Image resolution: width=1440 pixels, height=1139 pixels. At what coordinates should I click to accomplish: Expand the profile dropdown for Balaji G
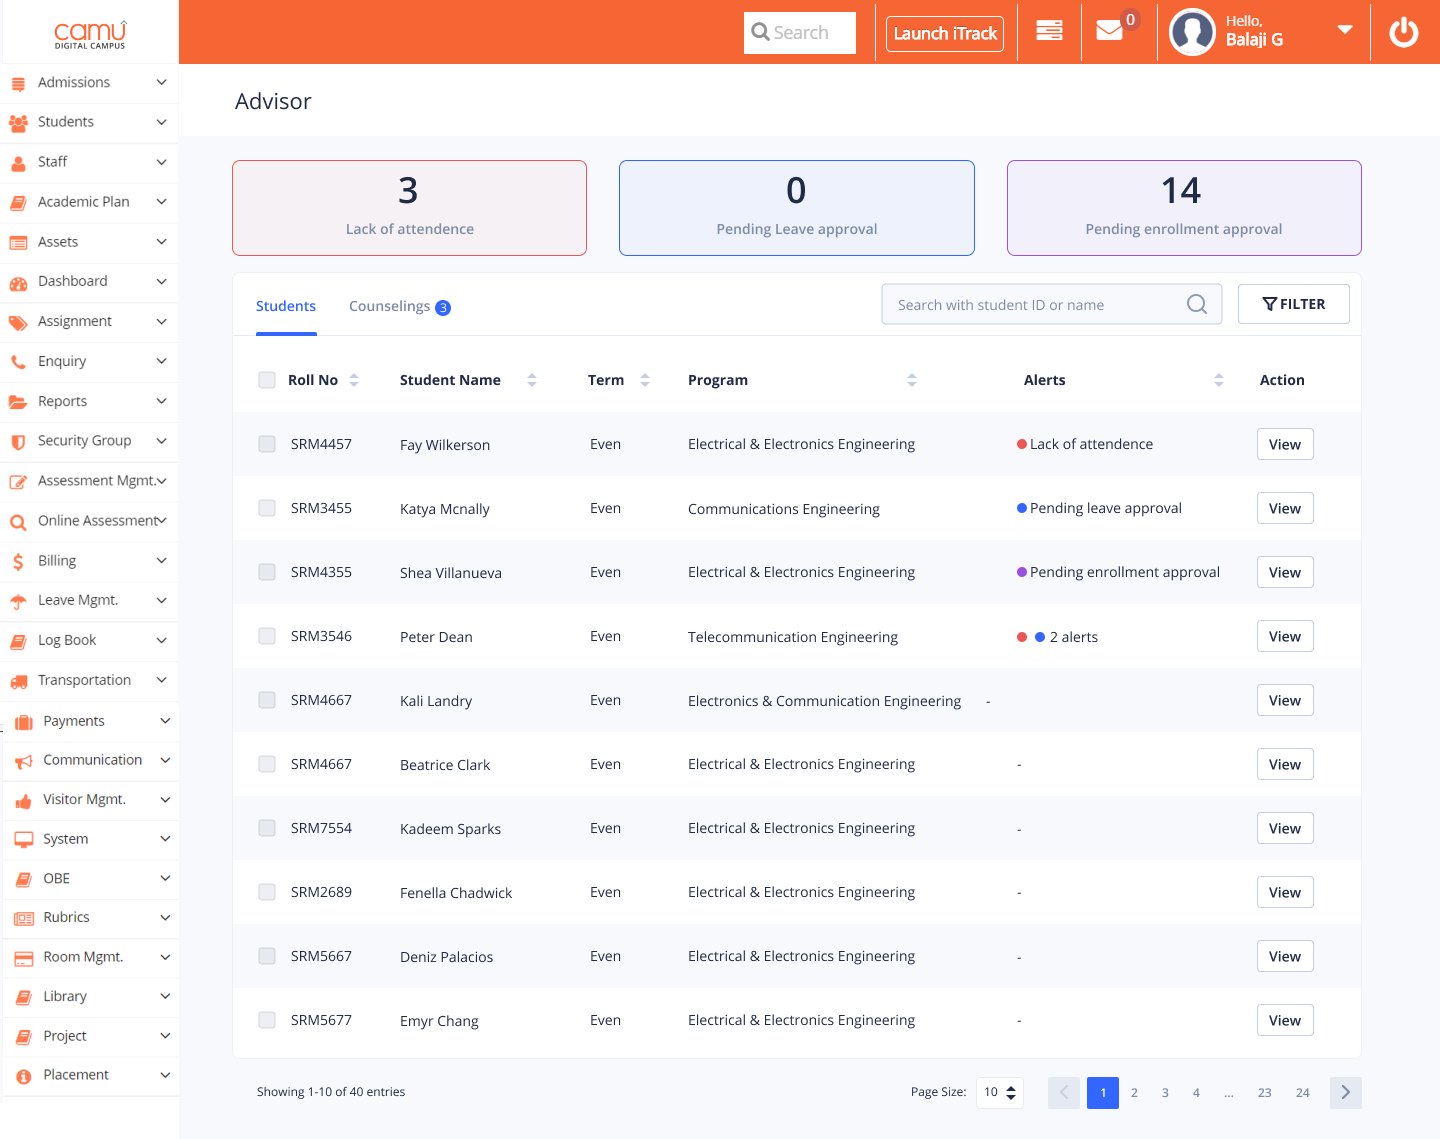tap(1344, 31)
